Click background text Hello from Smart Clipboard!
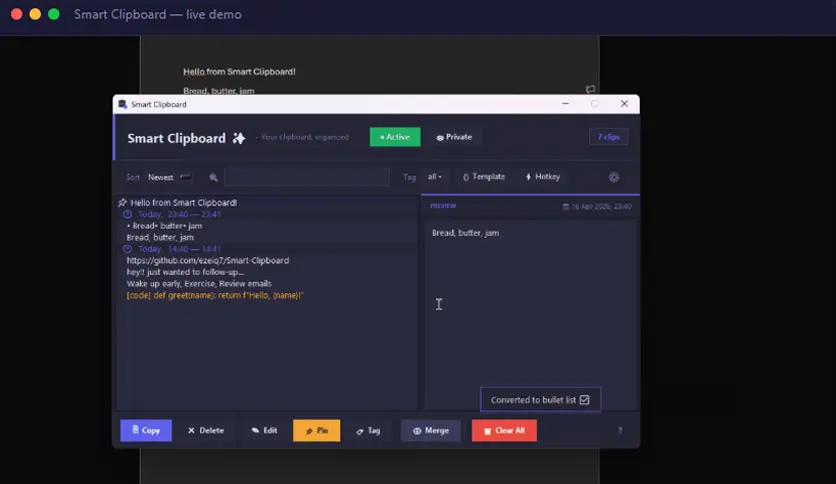 click(x=239, y=71)
